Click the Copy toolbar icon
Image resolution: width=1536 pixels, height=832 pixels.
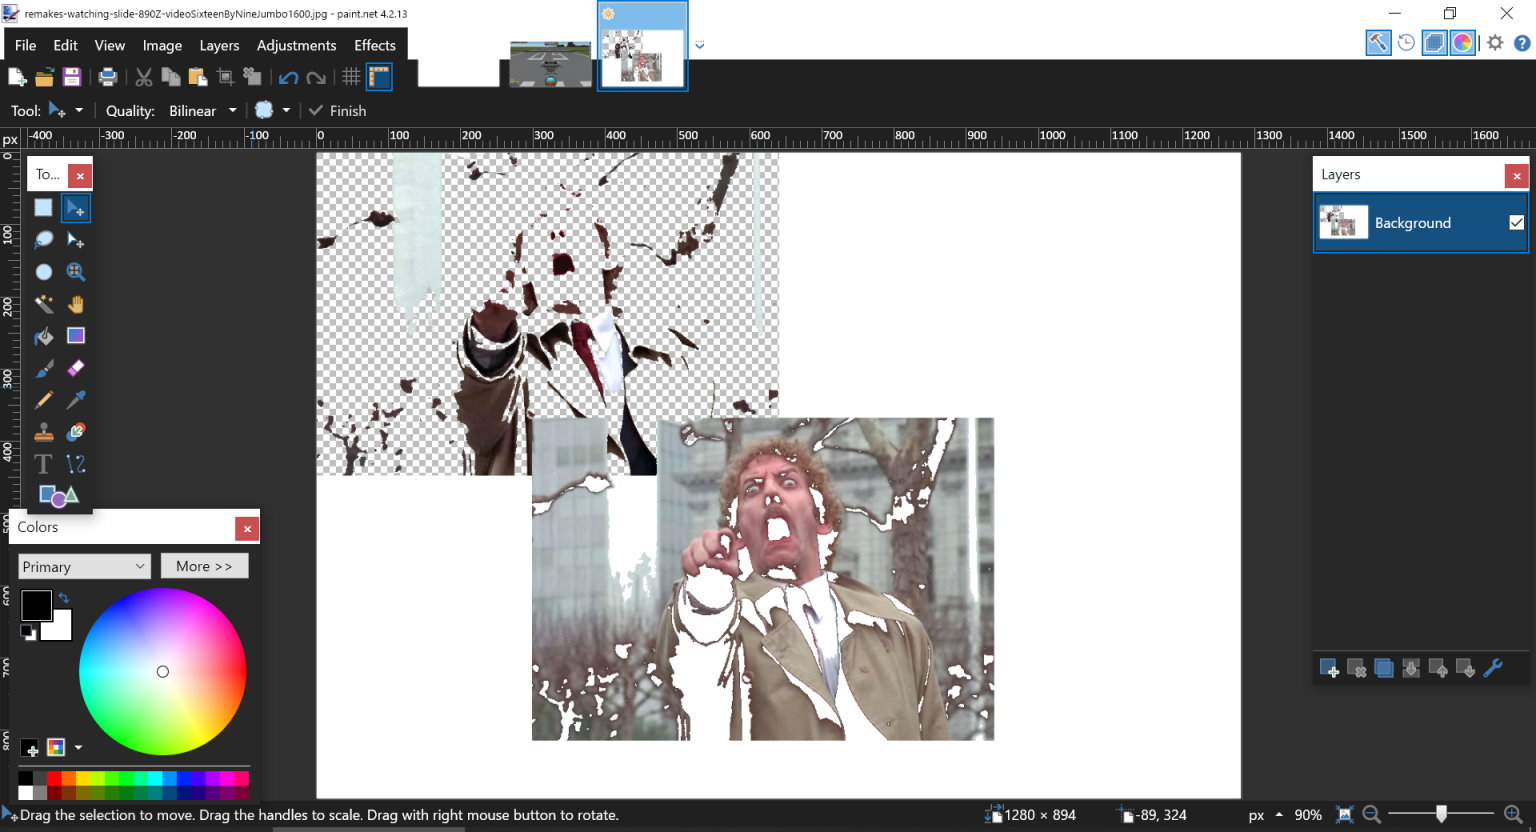(170, 77)
